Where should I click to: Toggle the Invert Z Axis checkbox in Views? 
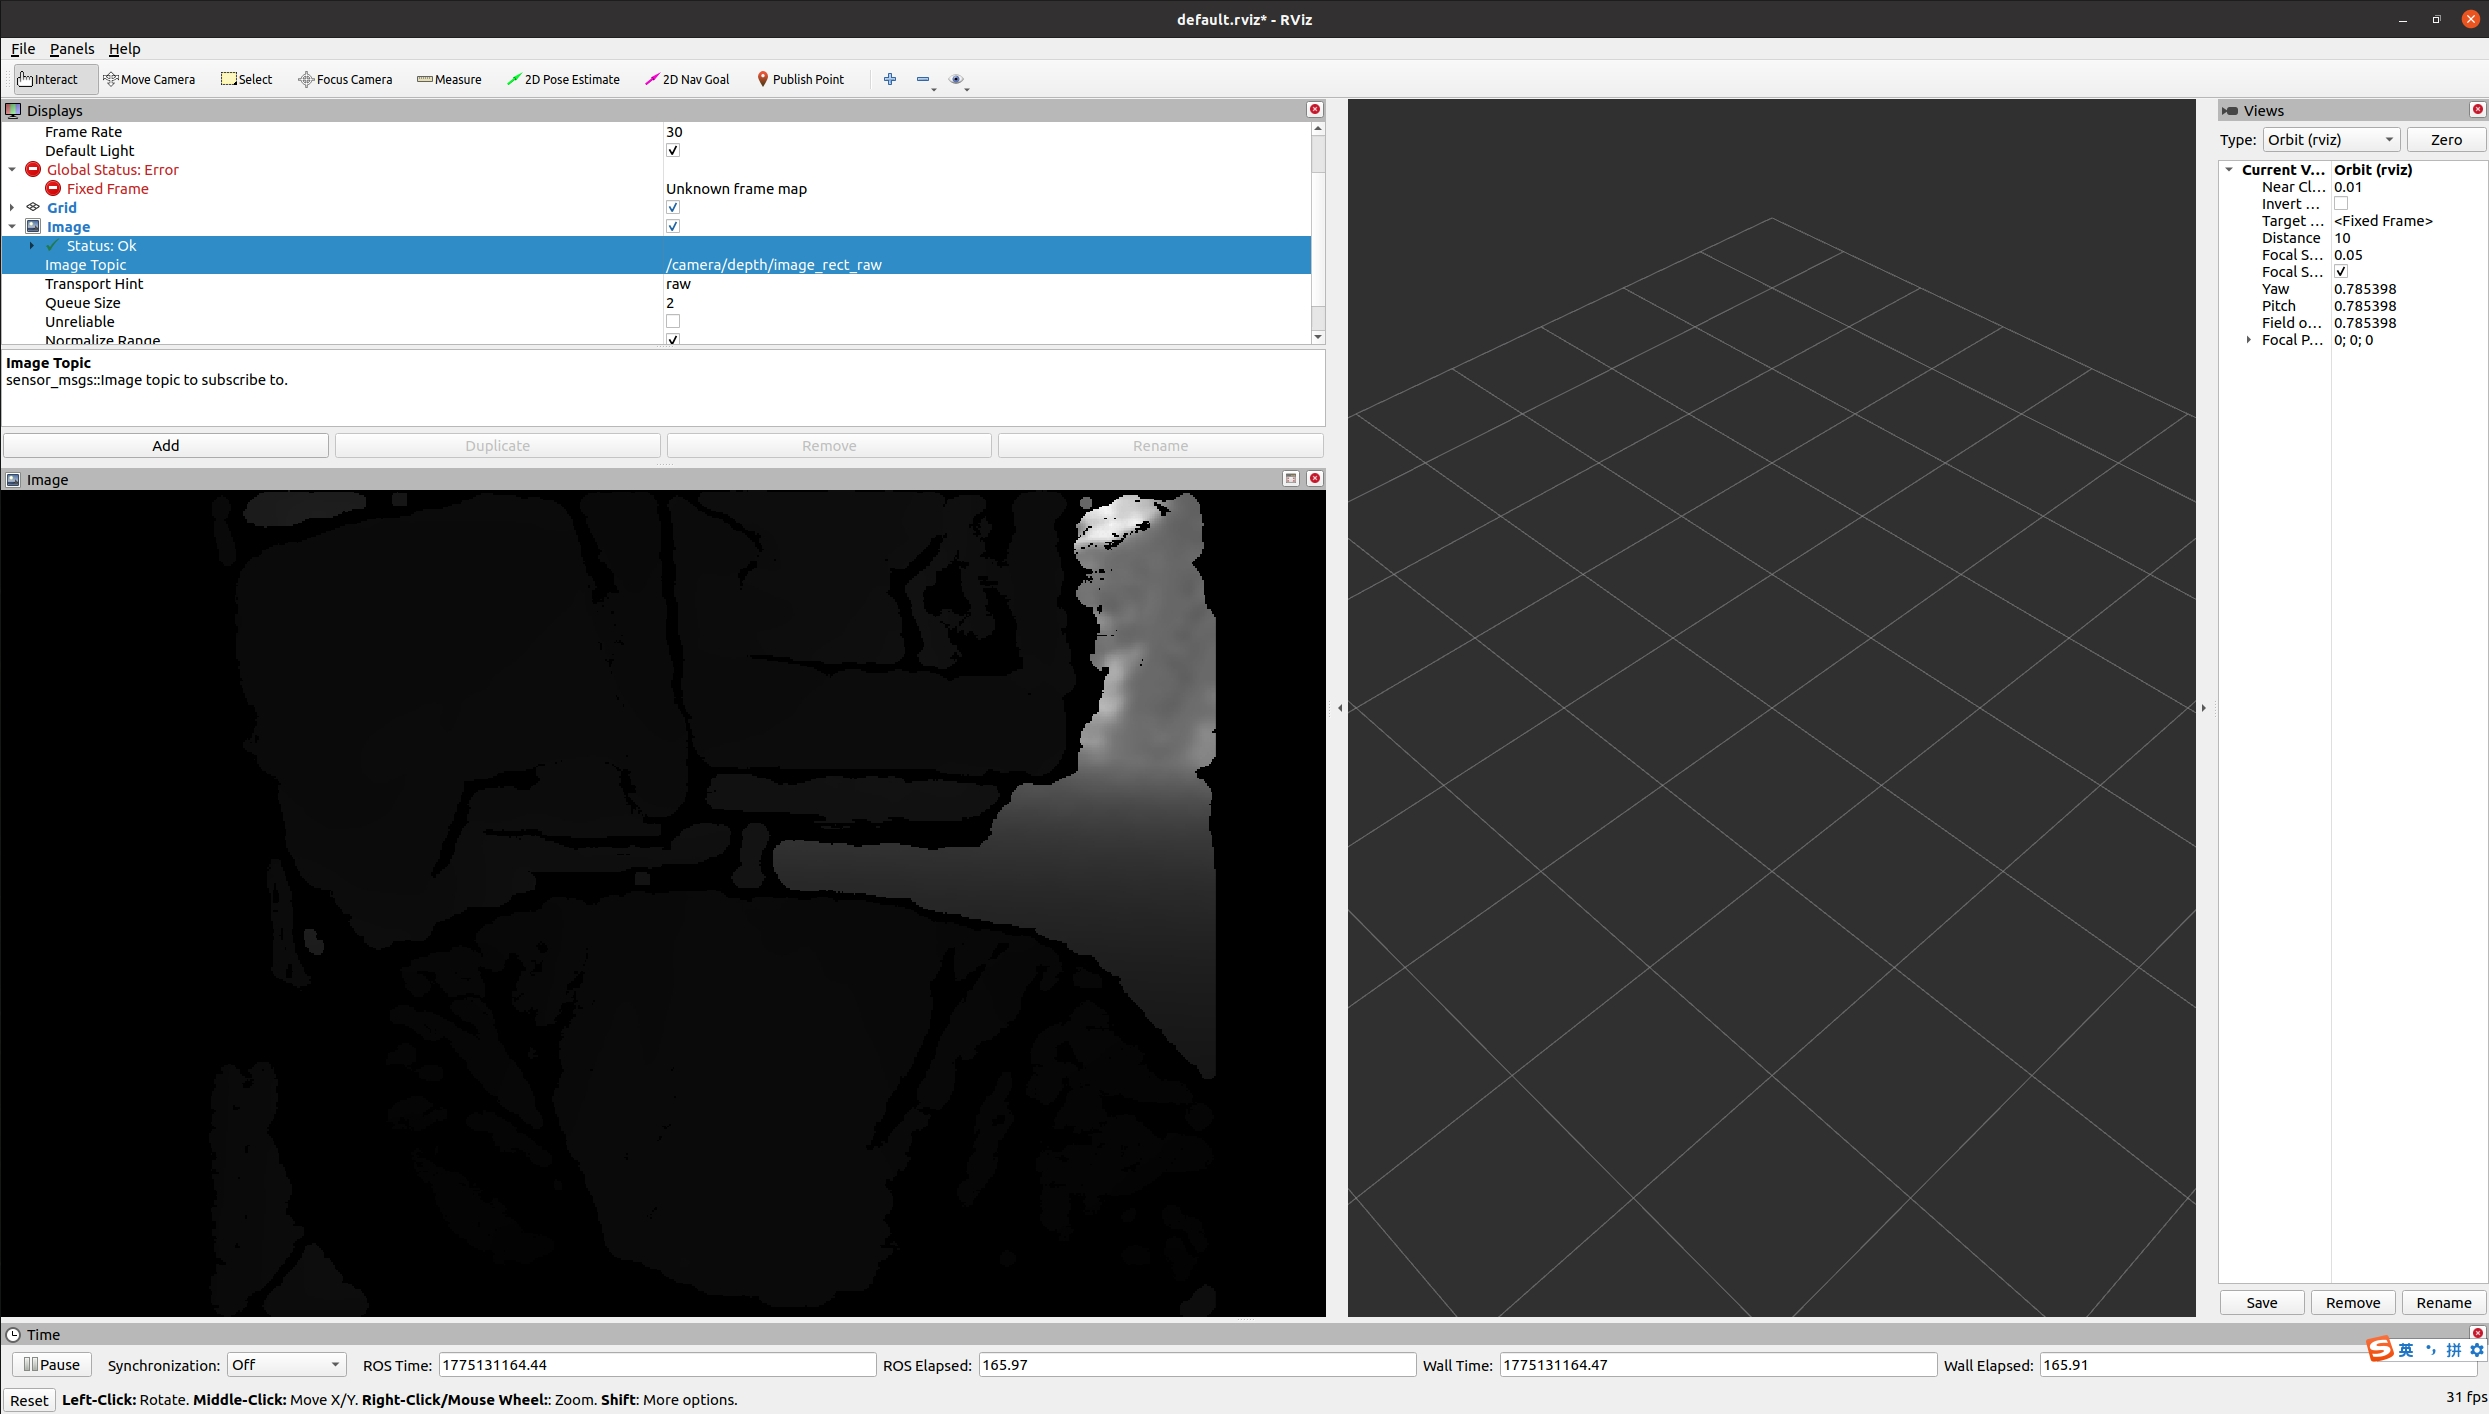pyautogui.click(x=2341, y=203)
